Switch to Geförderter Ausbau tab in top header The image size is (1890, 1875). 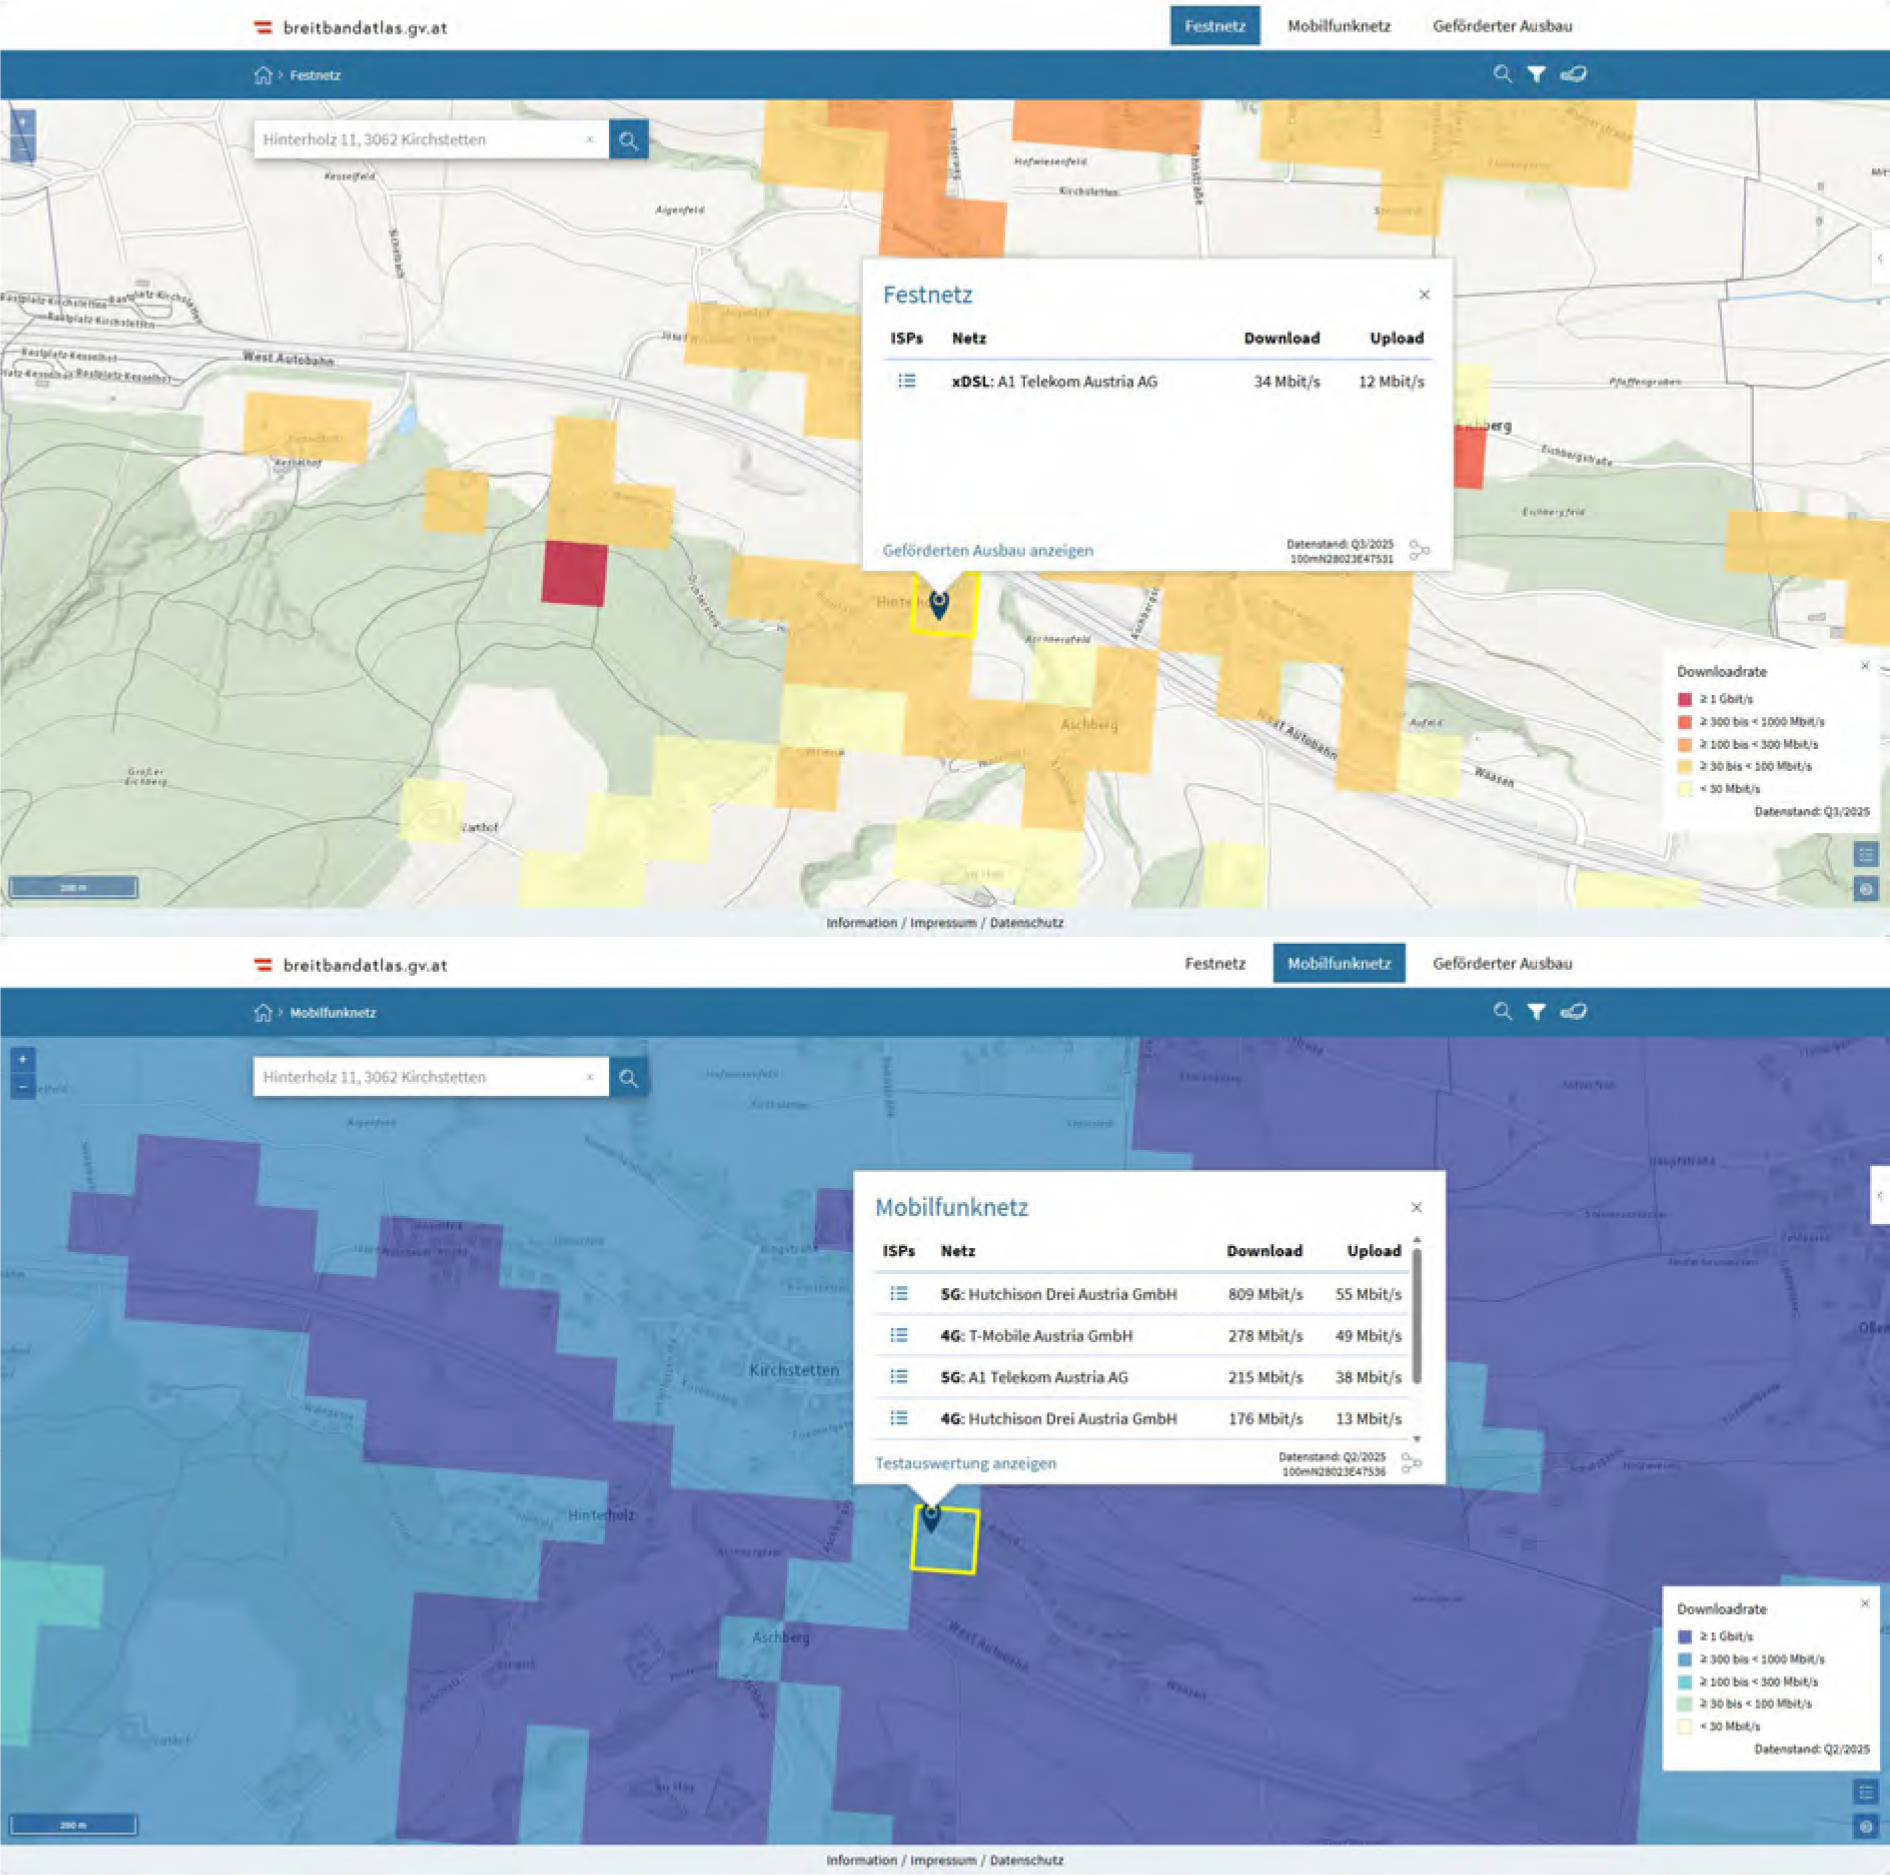(x=1502, y=26)
